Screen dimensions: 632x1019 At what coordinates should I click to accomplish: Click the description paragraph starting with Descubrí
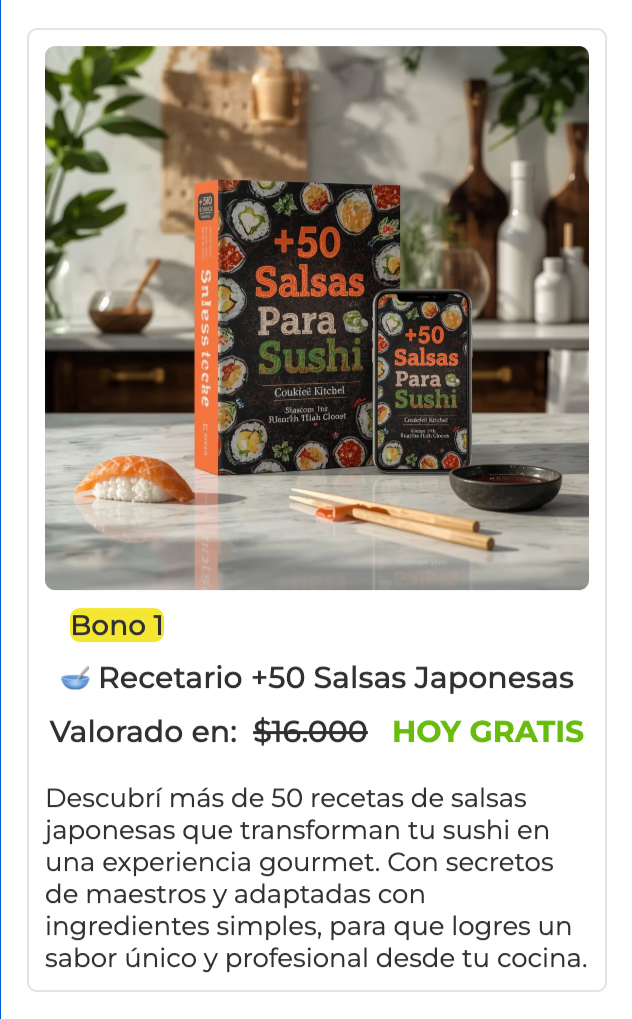click(317, 878)
